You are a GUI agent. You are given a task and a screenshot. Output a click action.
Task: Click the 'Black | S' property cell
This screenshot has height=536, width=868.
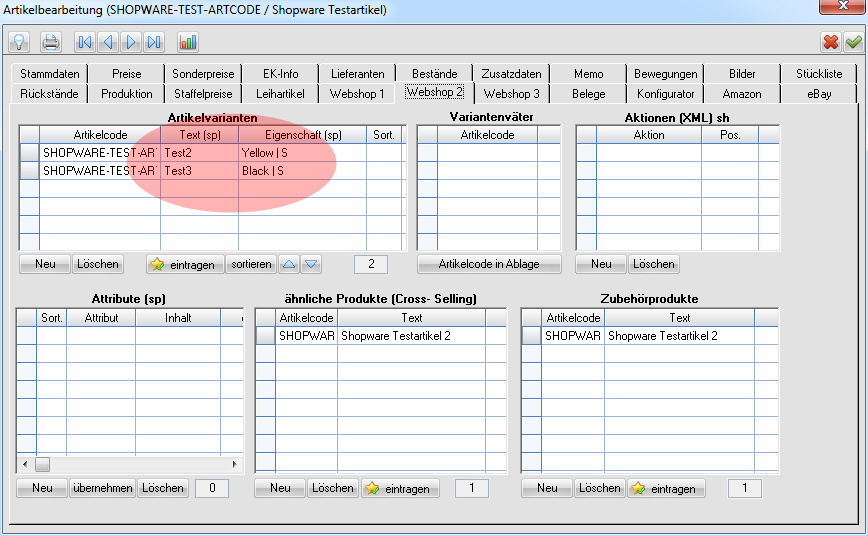(x=302, y=171)
